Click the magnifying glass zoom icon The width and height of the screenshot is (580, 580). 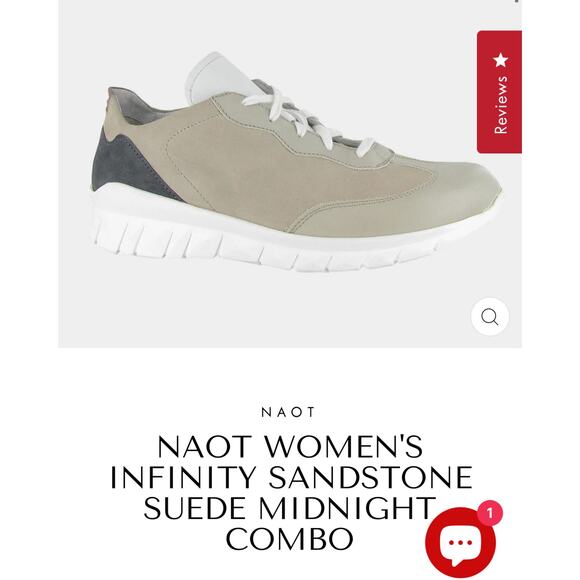click(490, 317)
